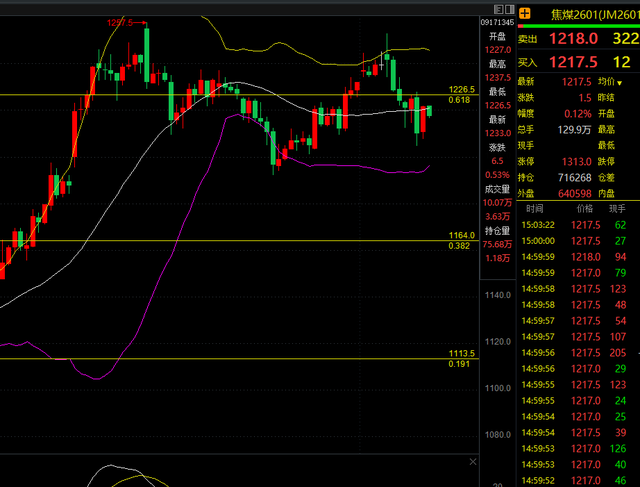
Task: Click the red-green buy/sell ratio bar
Action: pos(578,26)
